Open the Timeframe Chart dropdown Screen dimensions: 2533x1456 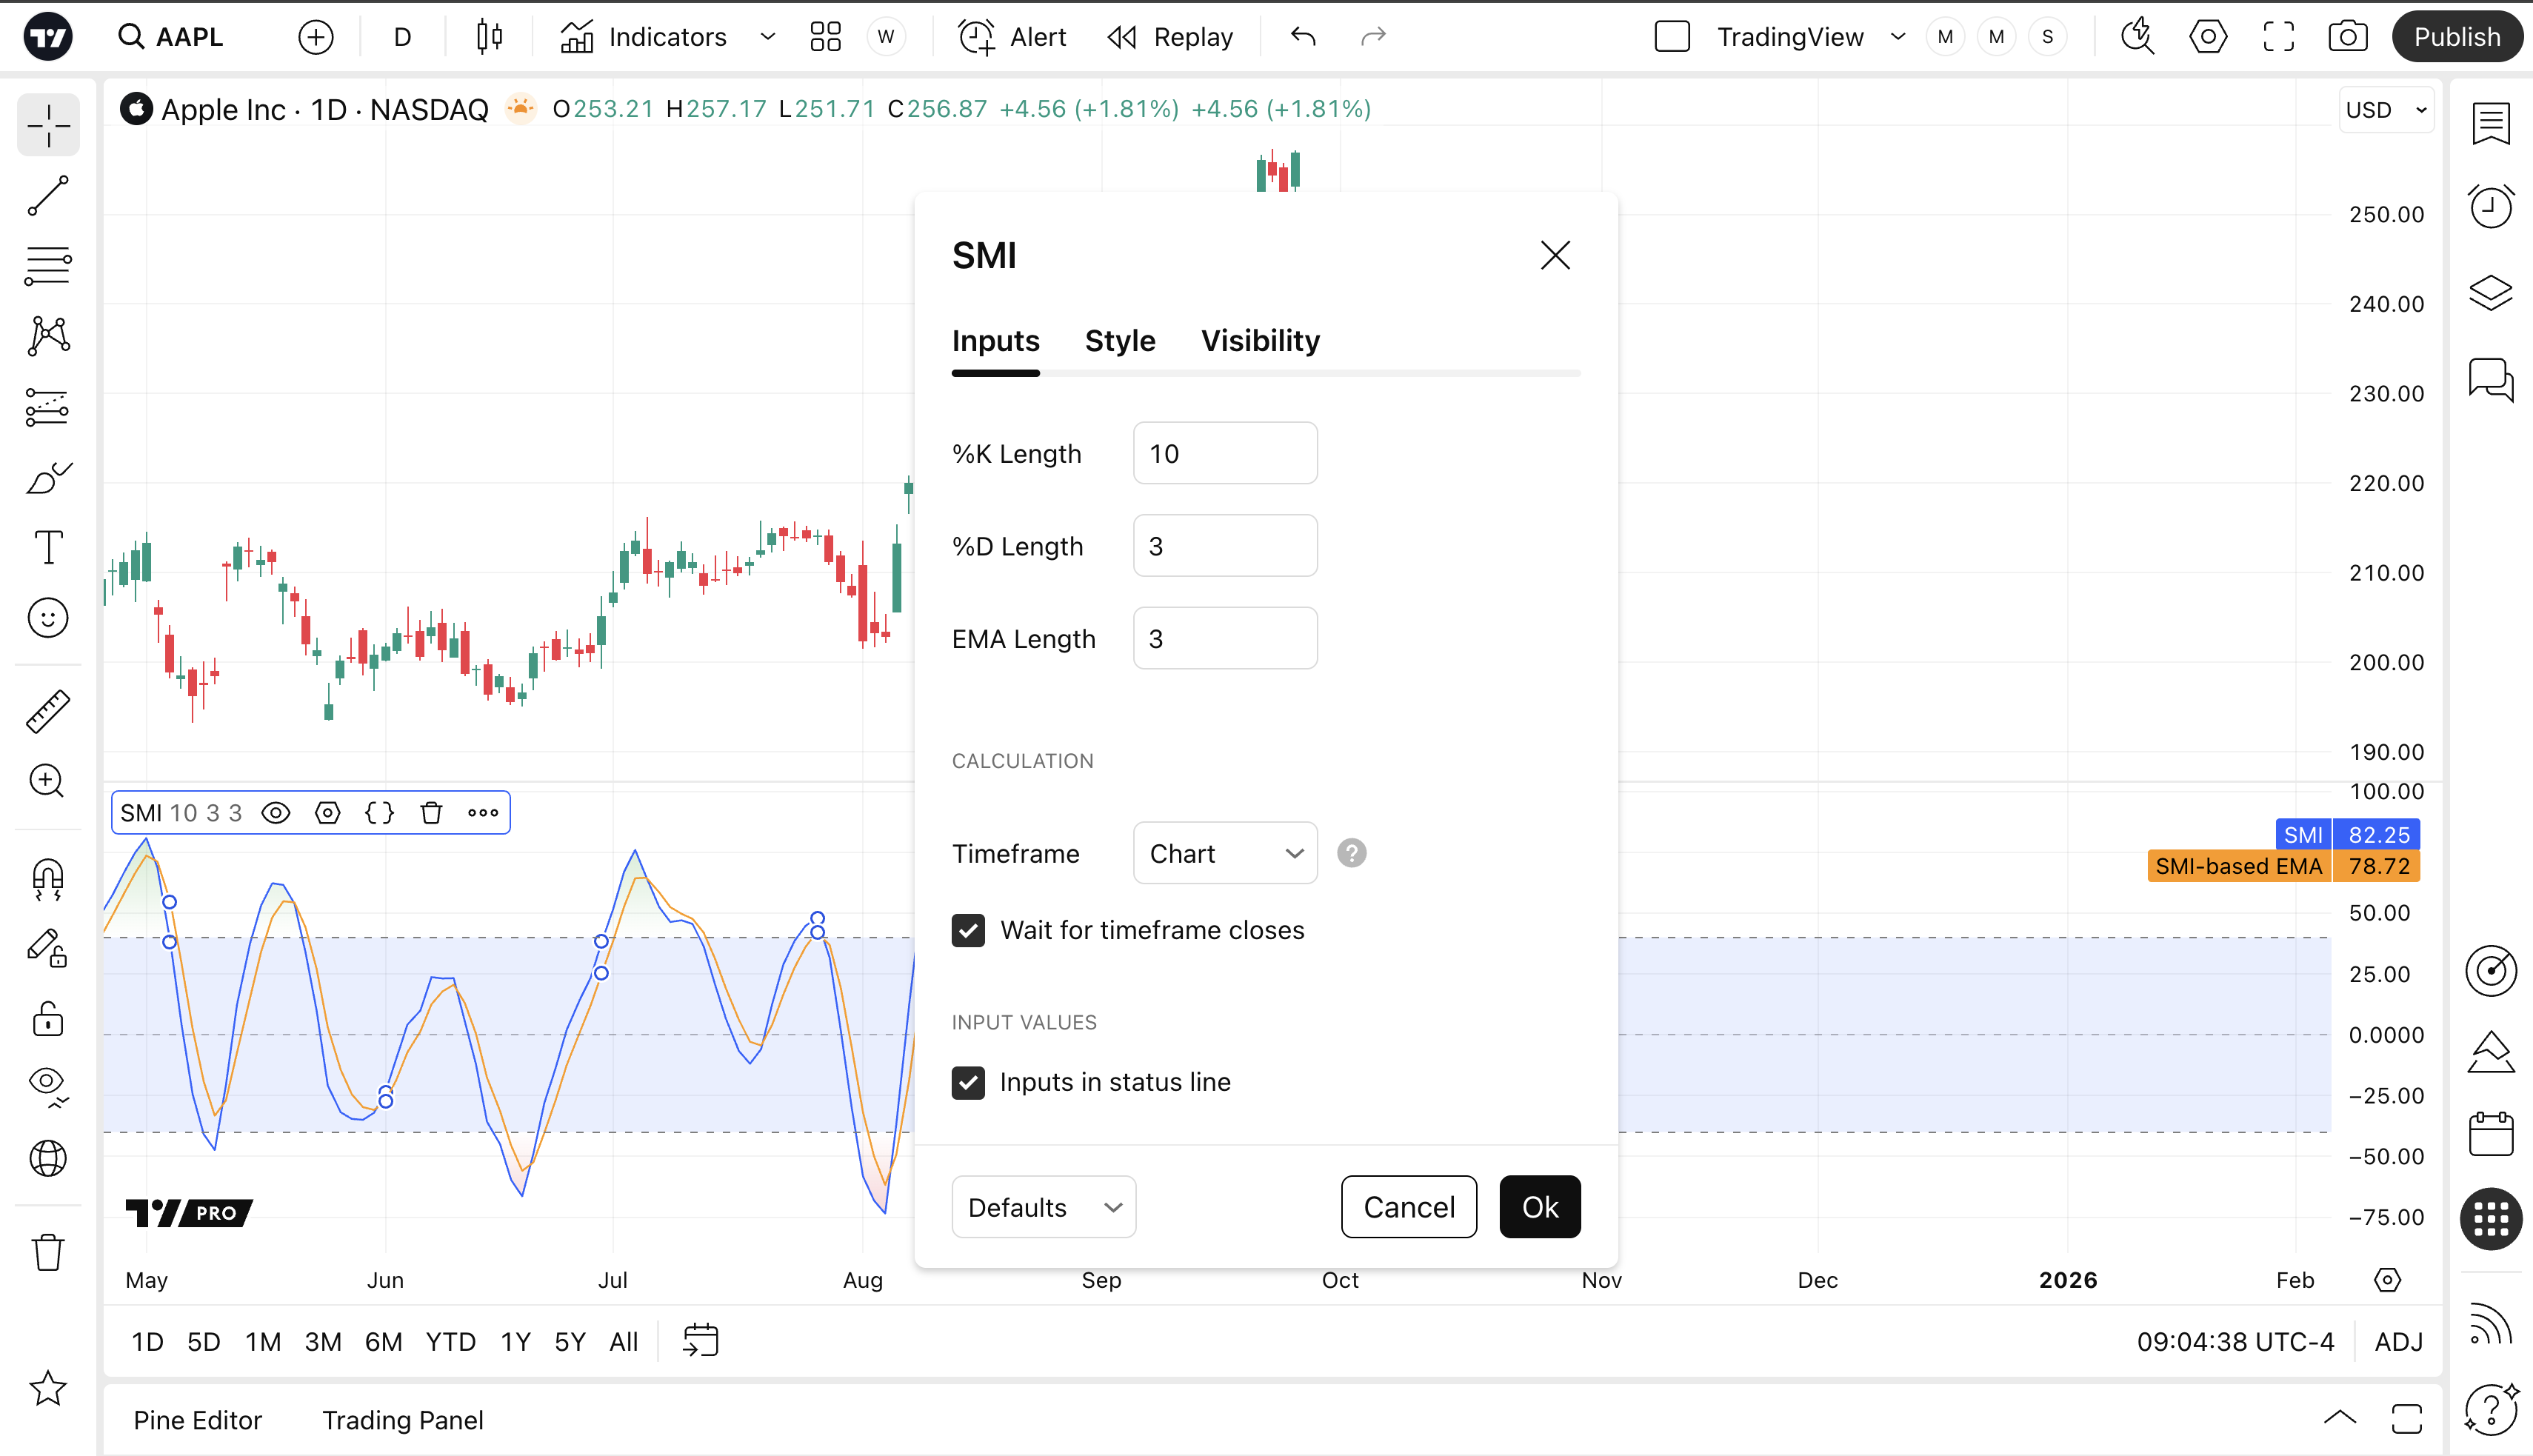(x=1224, y=853)
